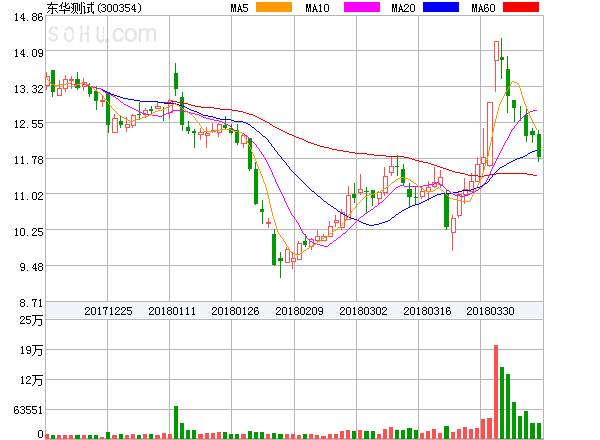The width and height of the screenshot is (600, 440).
Task: Click the 20180316 date label
Action: pos(427,311)
